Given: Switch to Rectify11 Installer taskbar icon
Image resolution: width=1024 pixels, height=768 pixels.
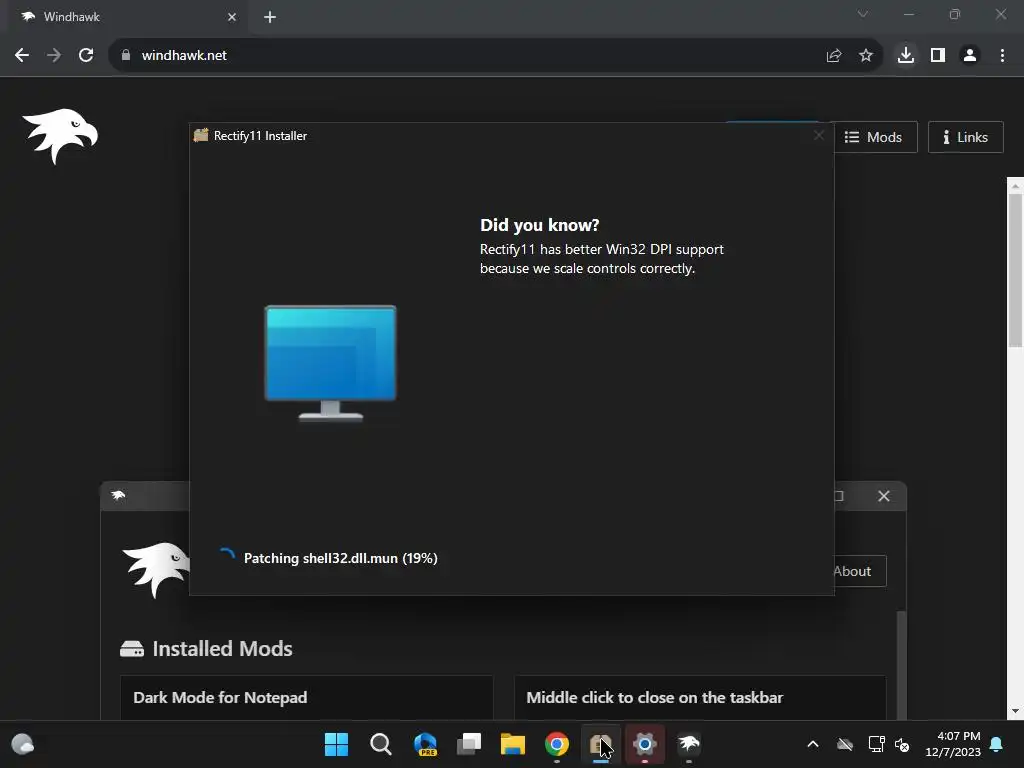Looking at the screenshot, I should tap(601, 744).
